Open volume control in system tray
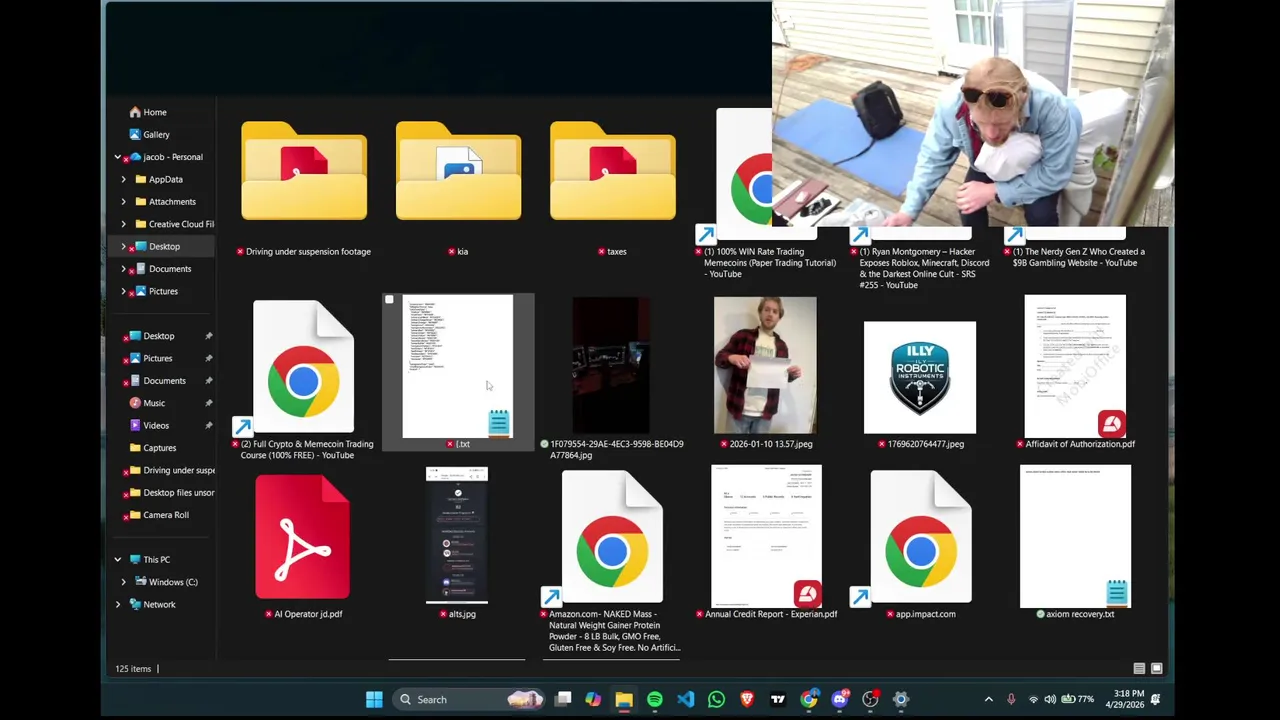 click(x=1050, y=700)
